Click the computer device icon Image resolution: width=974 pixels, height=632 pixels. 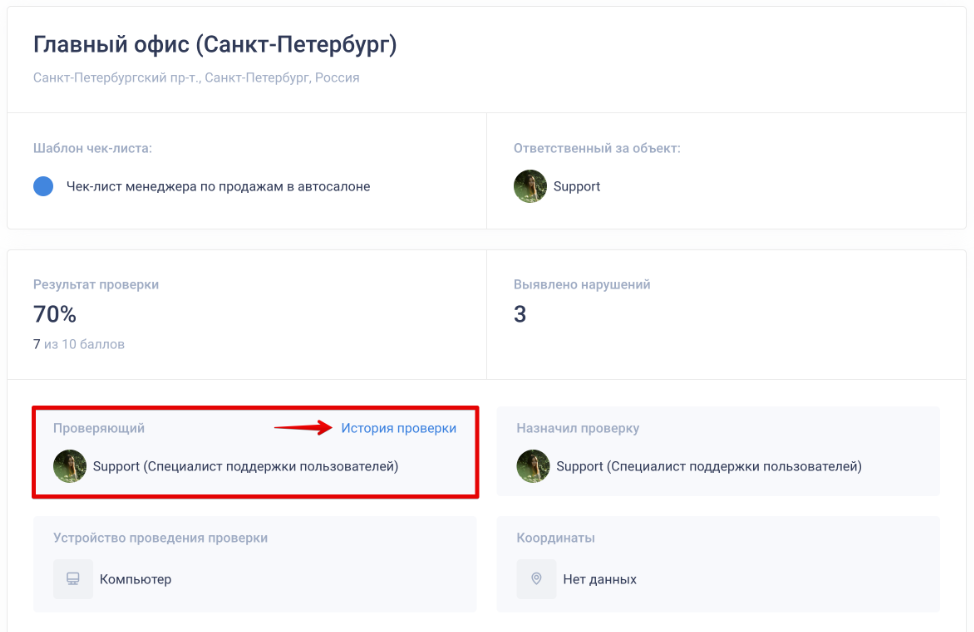73,579
